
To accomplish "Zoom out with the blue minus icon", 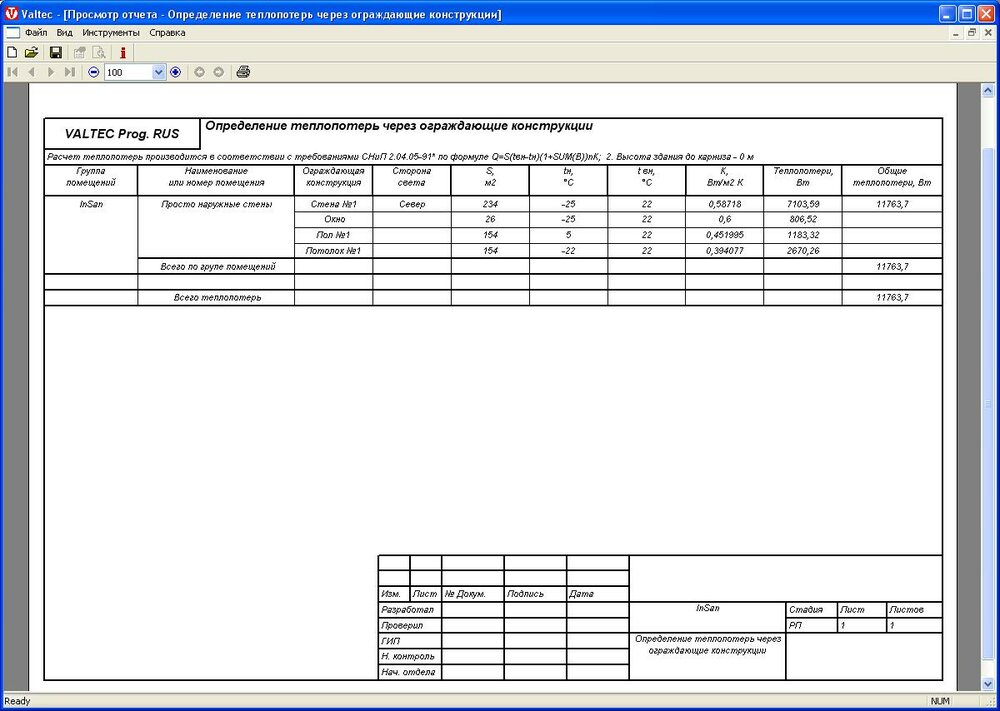I will click(94, 72).
